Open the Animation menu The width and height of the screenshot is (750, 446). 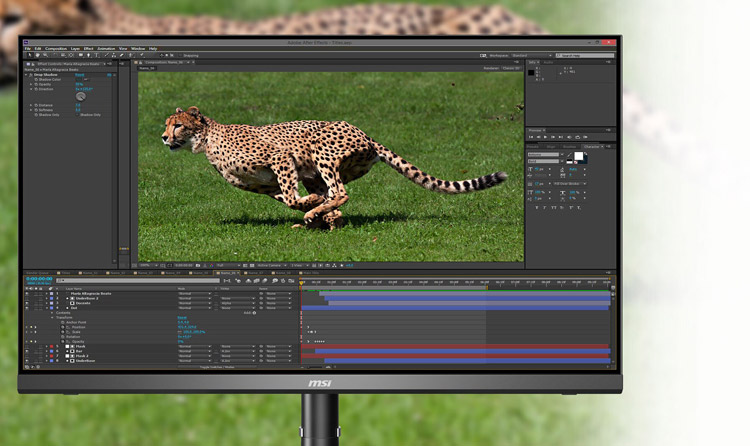(106, 48)
